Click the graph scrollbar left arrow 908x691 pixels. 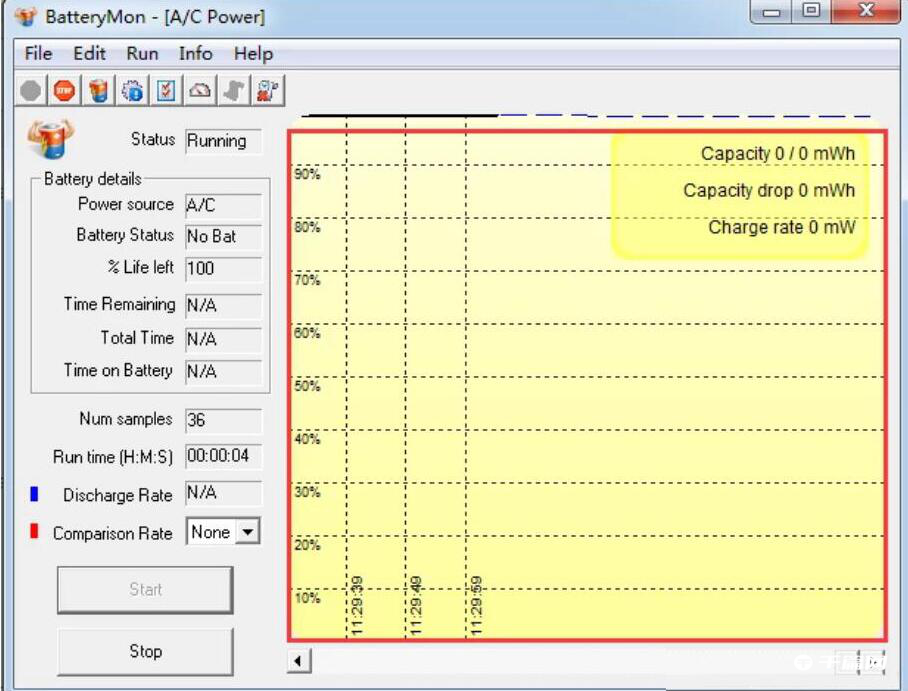pyautogui.click(x=299, y=661)
